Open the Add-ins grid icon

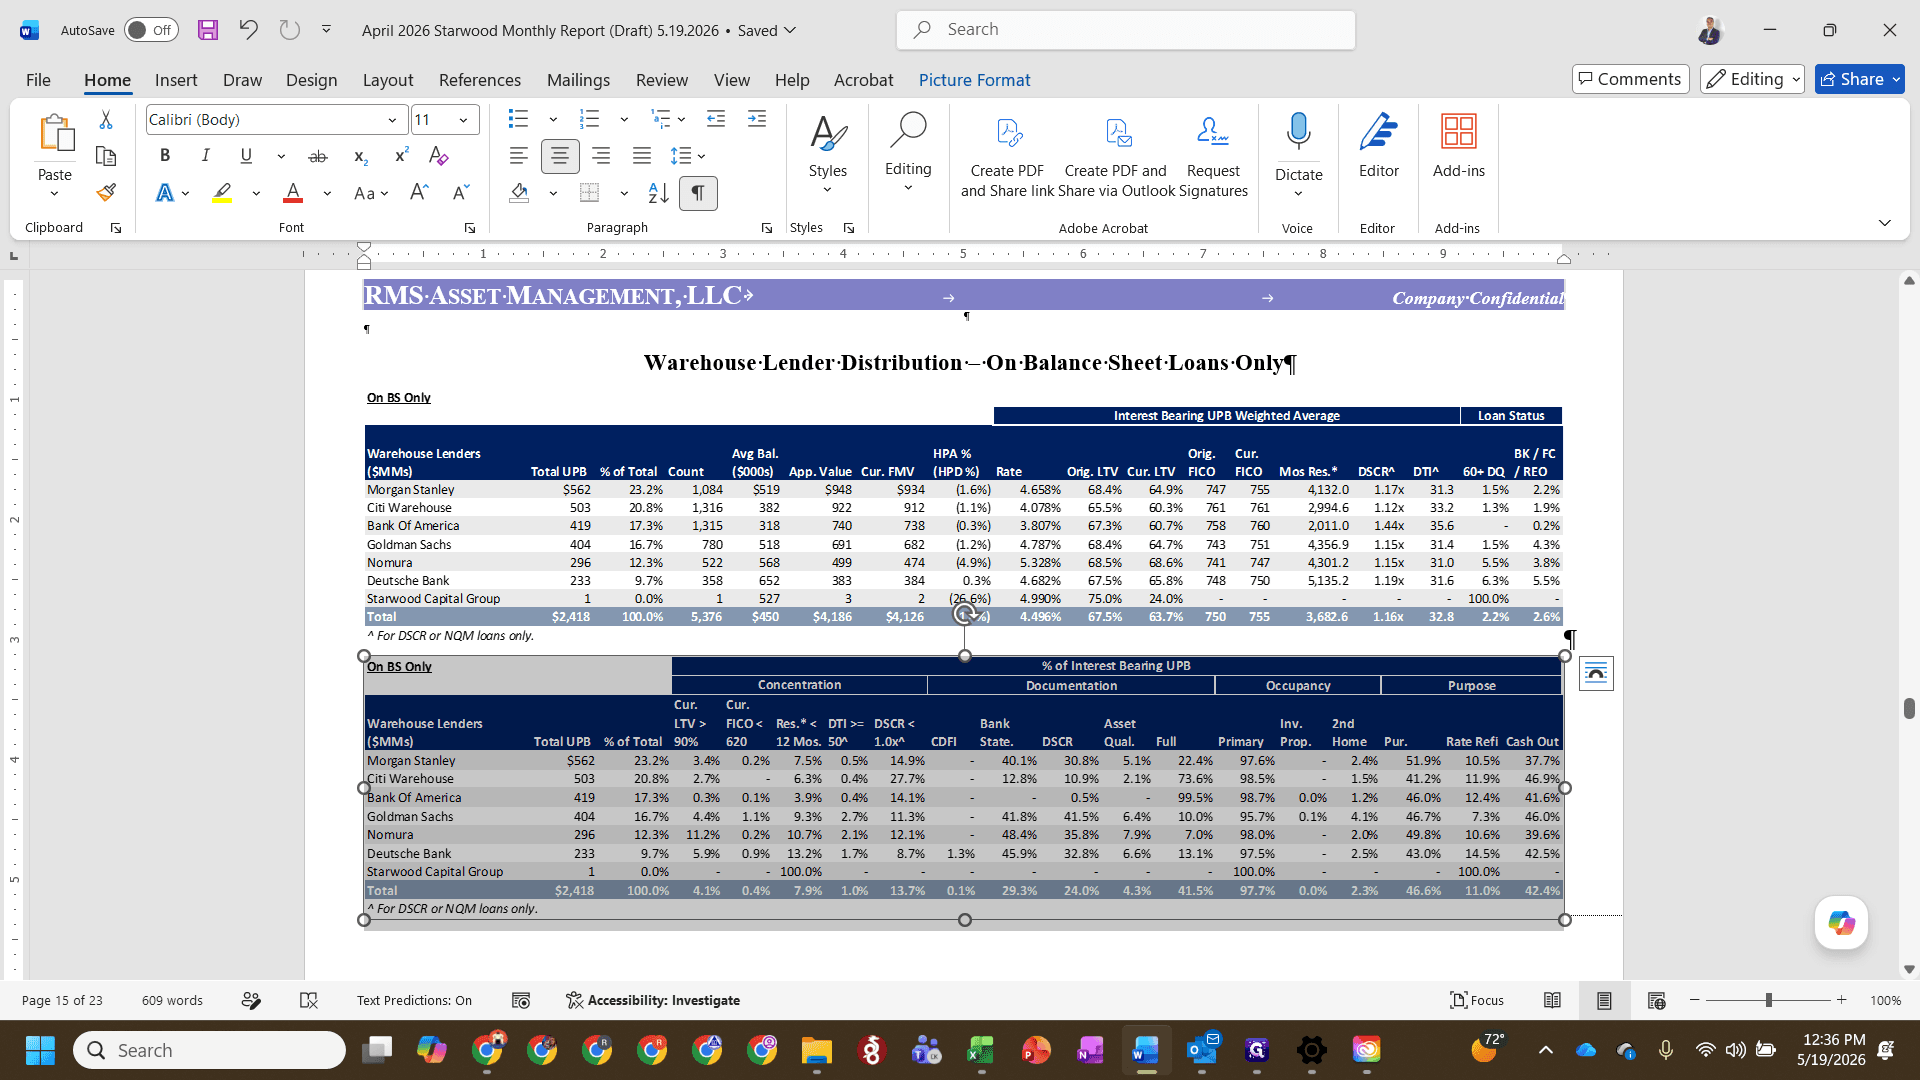(1459, 132)
